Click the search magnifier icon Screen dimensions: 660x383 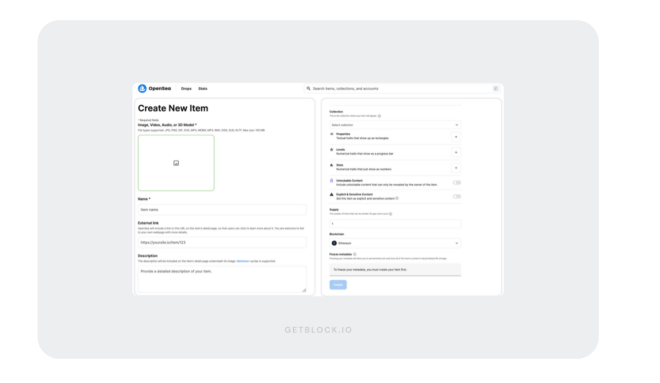pos(309,88)
